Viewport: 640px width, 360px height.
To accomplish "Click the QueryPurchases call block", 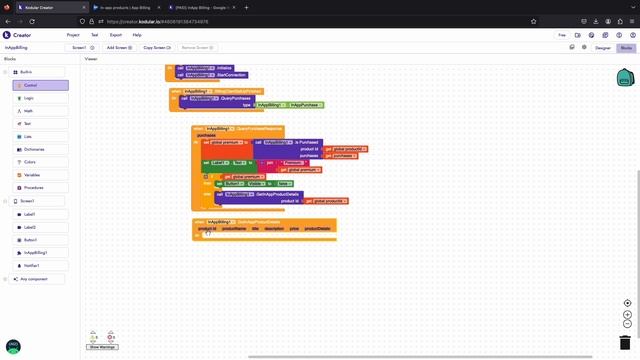I will [x=217, y=102].
